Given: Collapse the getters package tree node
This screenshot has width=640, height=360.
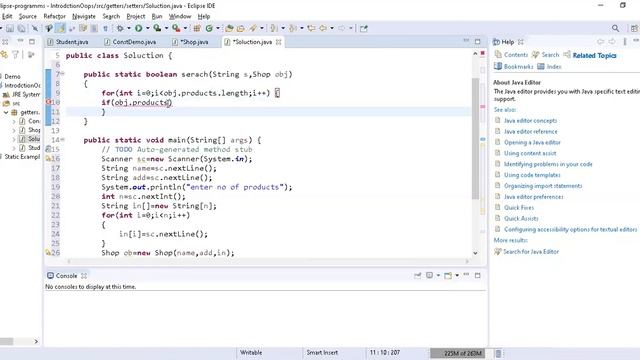Looking at the screenshot, I should [6, 112].
